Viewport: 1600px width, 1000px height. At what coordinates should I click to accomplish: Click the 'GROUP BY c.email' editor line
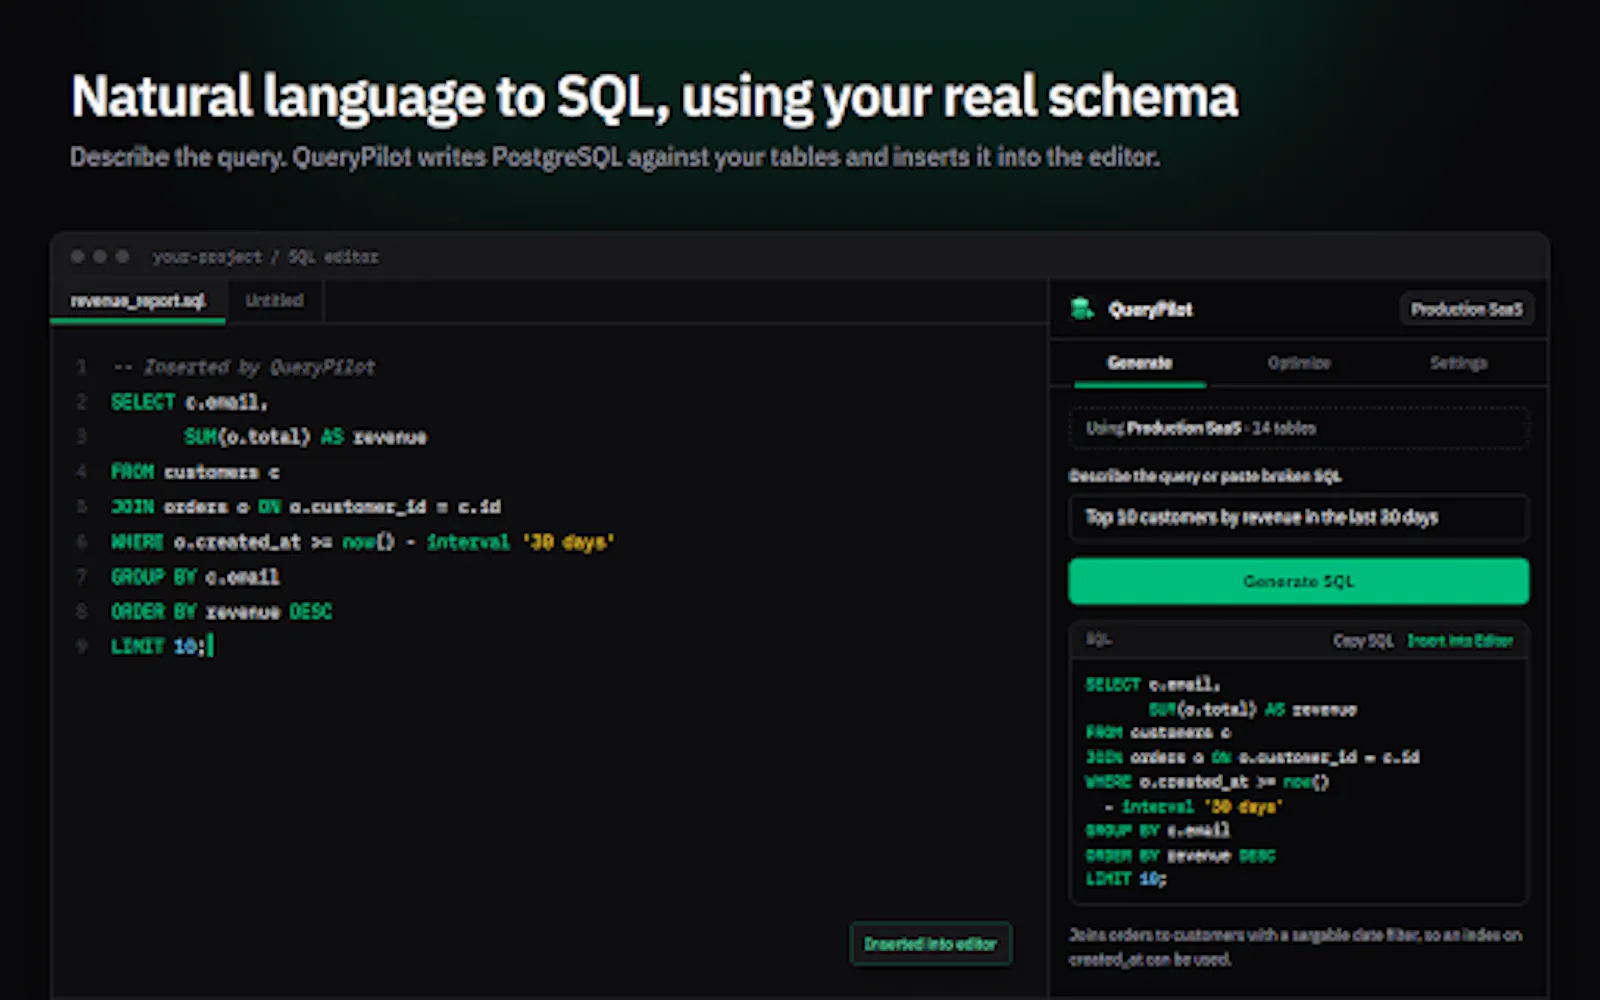195,577
